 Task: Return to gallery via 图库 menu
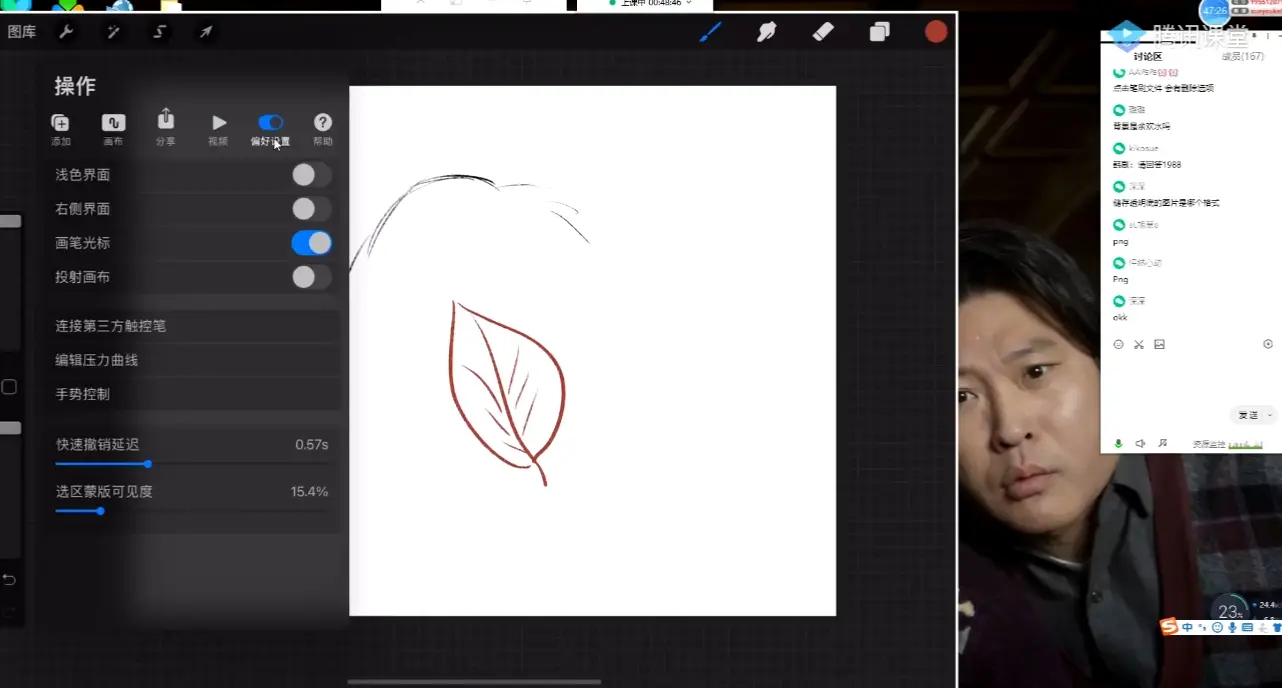pos(22,31)
